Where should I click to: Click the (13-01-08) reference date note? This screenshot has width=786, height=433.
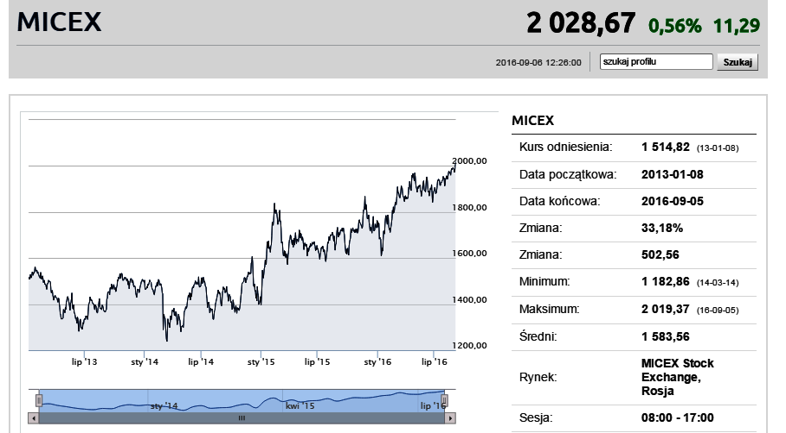[717, 149]
